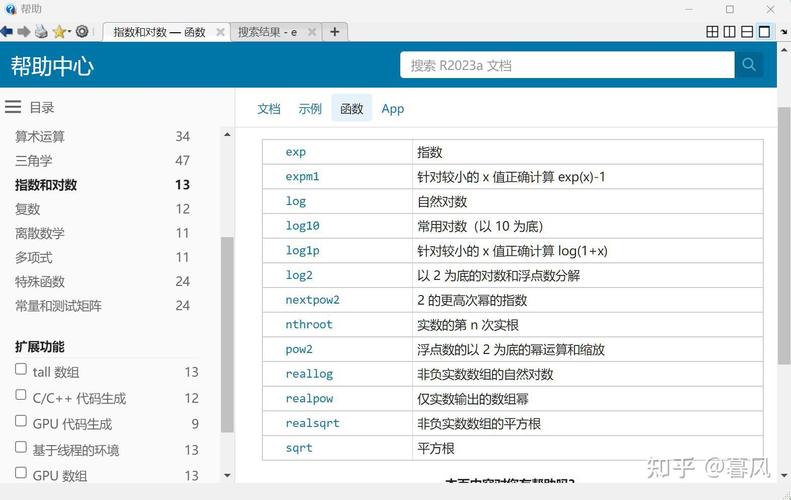Open the document actions arrow at far right
791x500 pixels.
(784, 32)
